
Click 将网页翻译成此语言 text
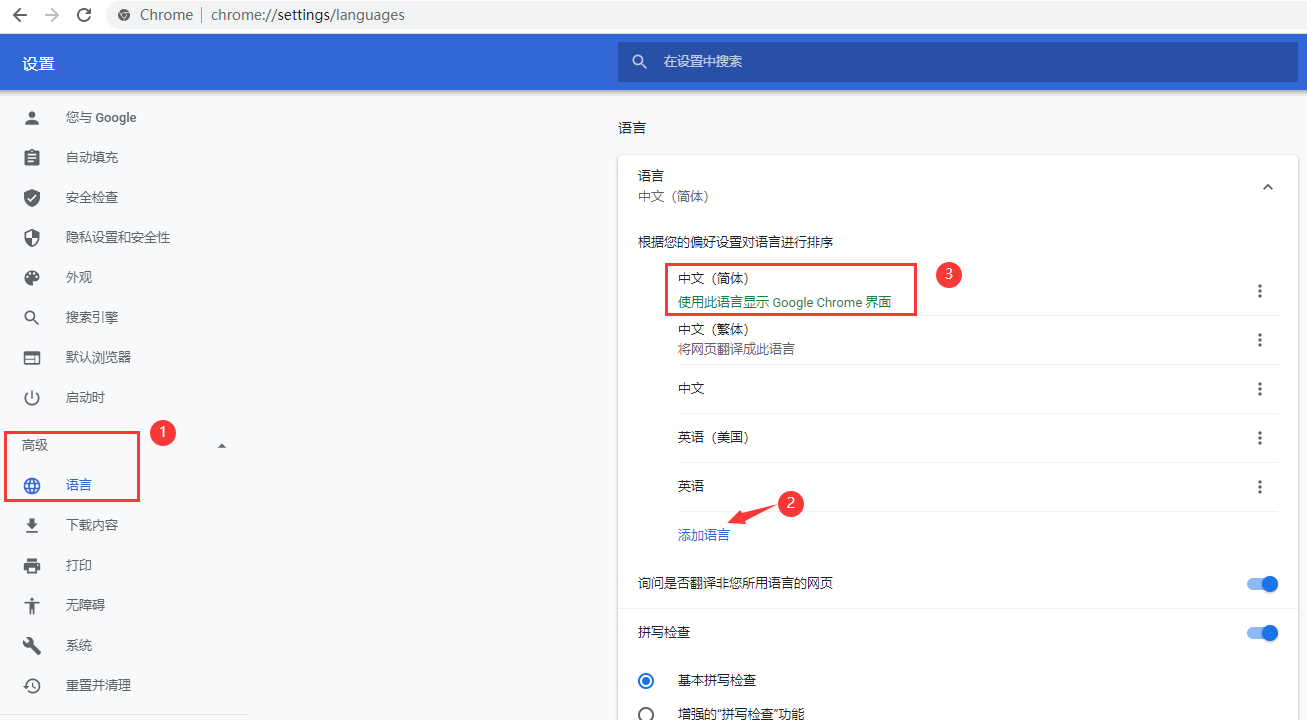(x=736, y=350)
